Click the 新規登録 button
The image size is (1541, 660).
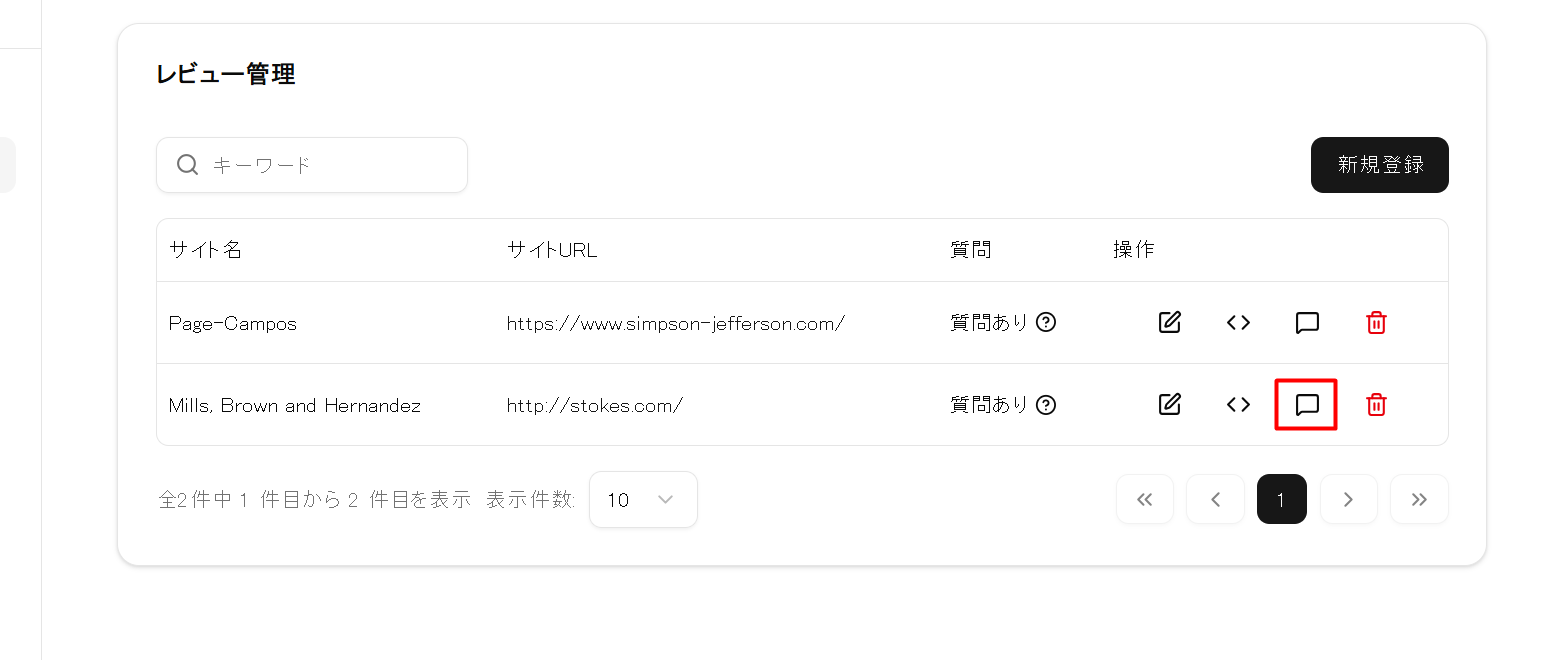click(x=1379, y=165)
